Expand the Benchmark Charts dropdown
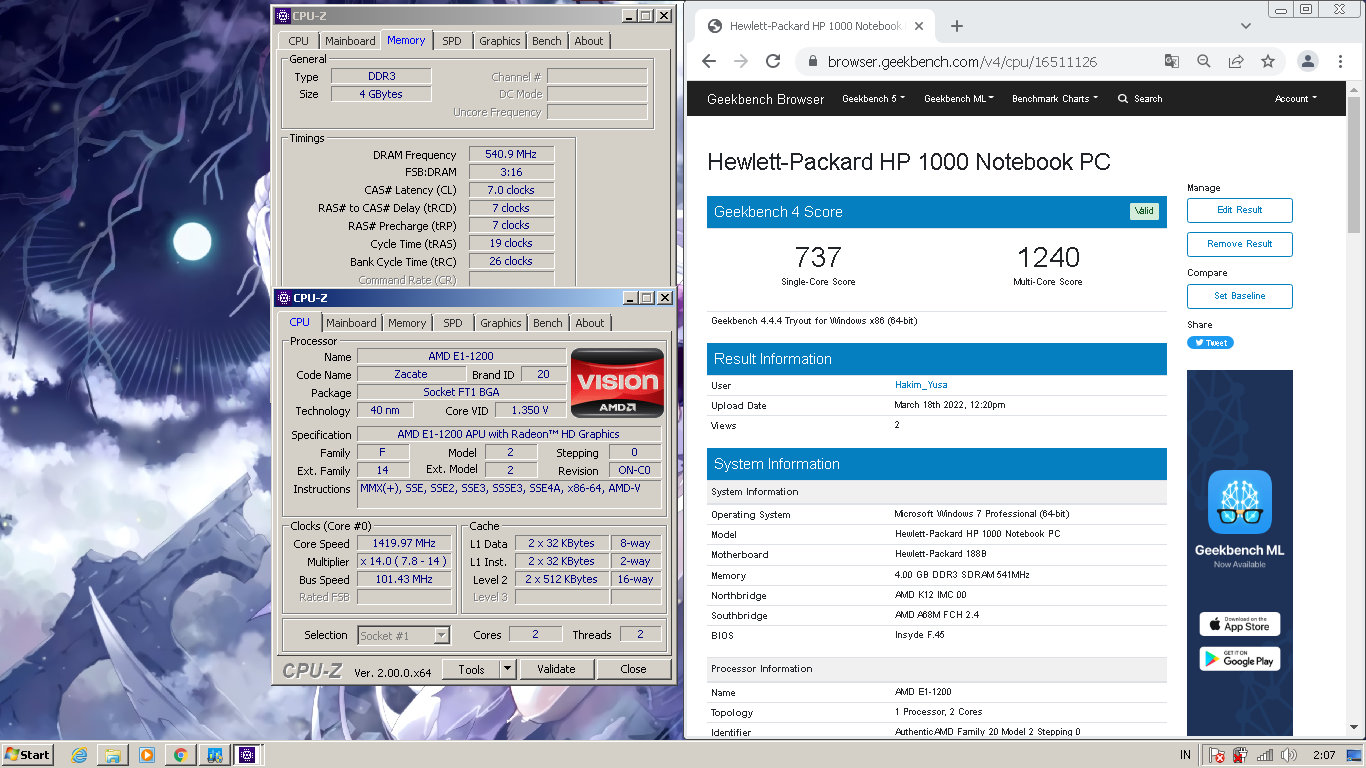This screenshot has height=768, width=1366. pyautogui.click(x=1055, y=99)
